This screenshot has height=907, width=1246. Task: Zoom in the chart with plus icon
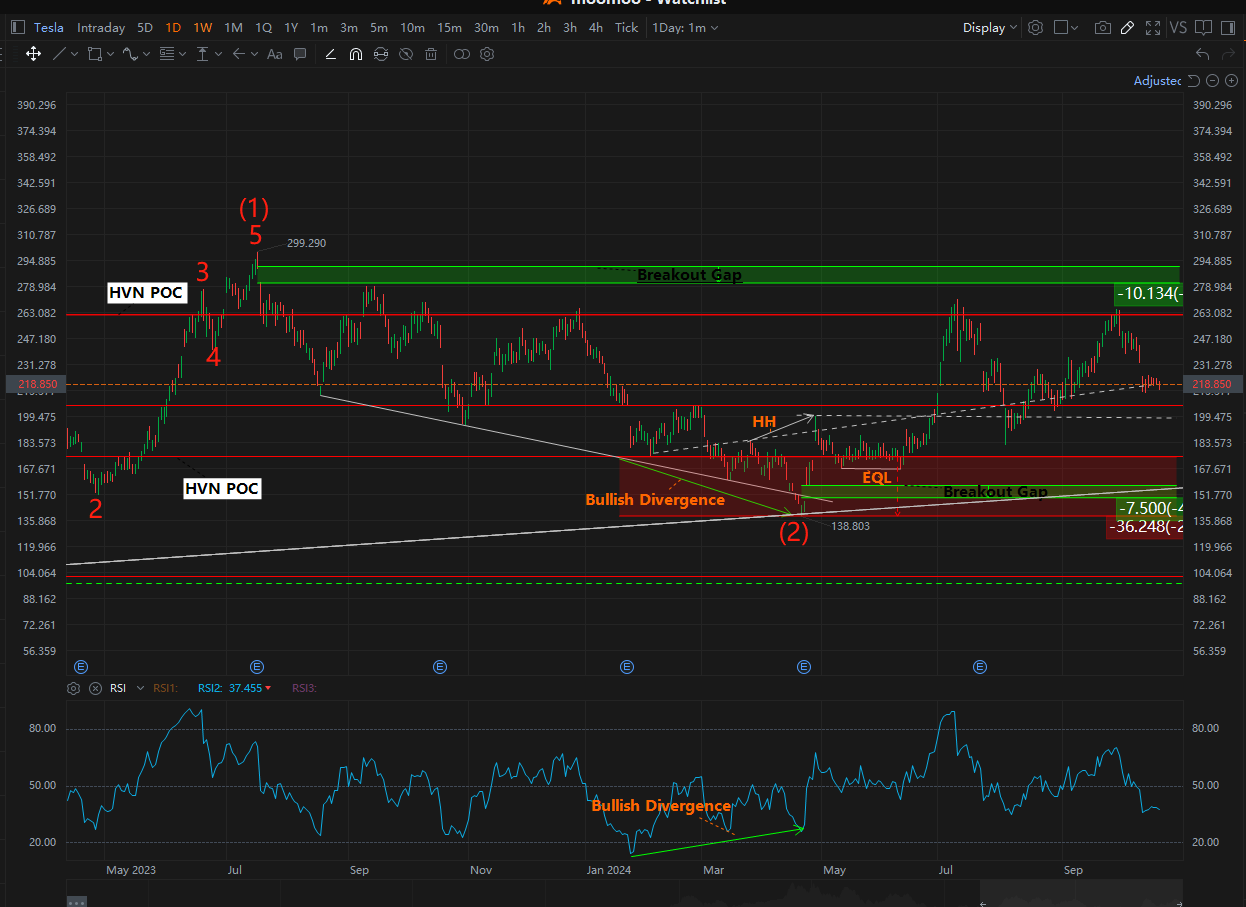pyautogui.click(x=1231, y=81)
